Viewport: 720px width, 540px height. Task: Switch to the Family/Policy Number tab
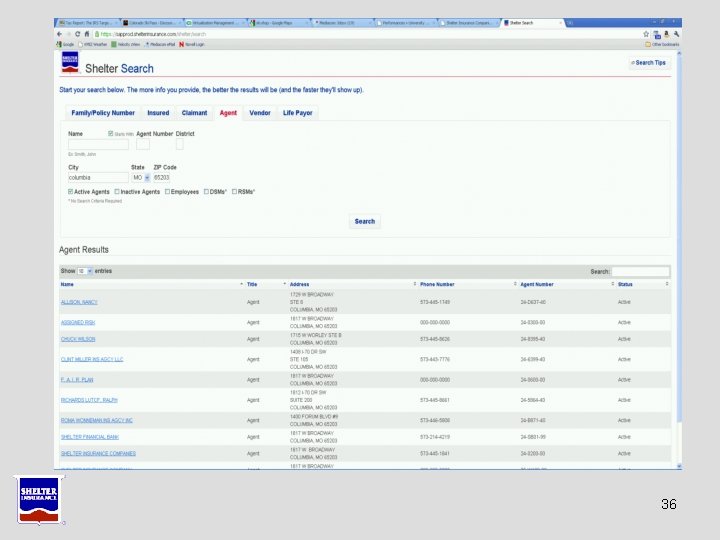103,113
